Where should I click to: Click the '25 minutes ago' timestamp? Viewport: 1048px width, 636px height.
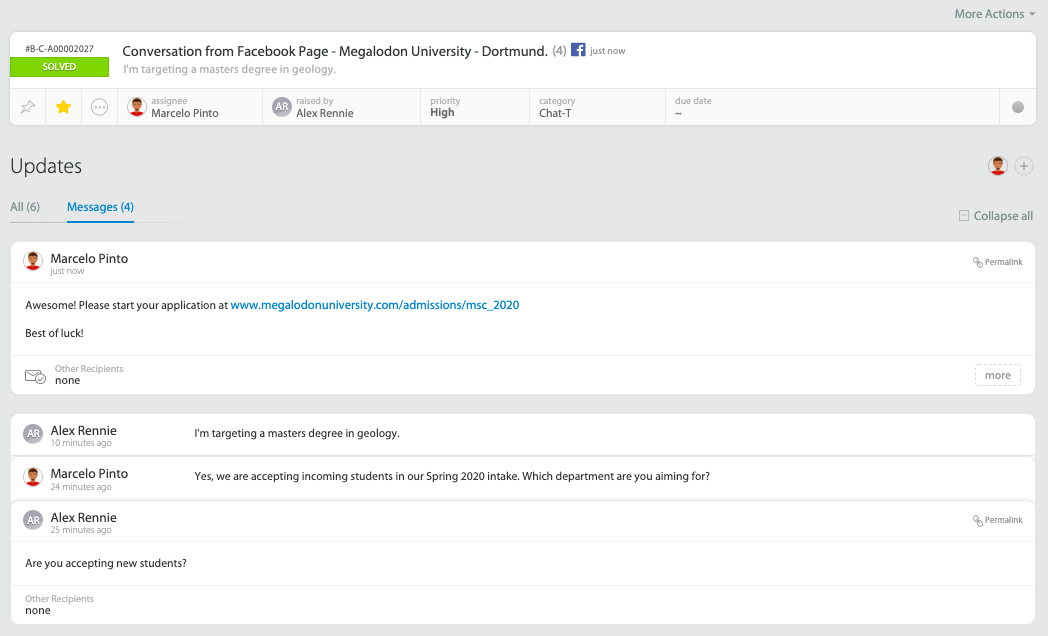(81, 530)
